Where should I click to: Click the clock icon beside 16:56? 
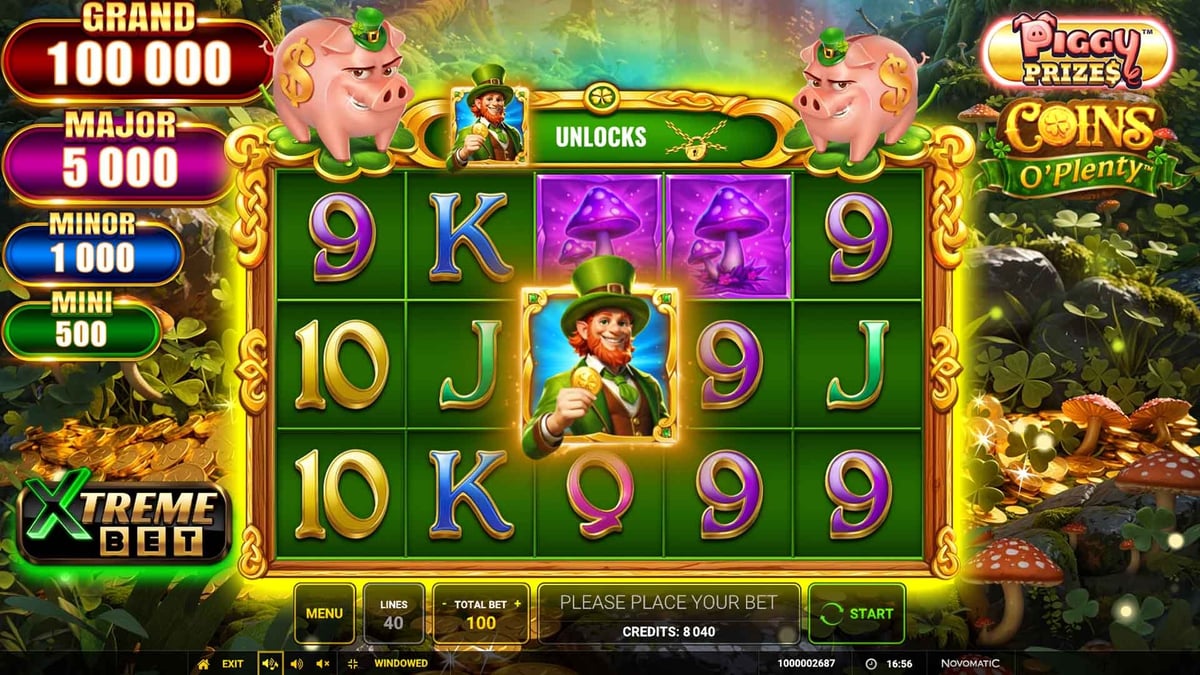(x=870, y=663)
